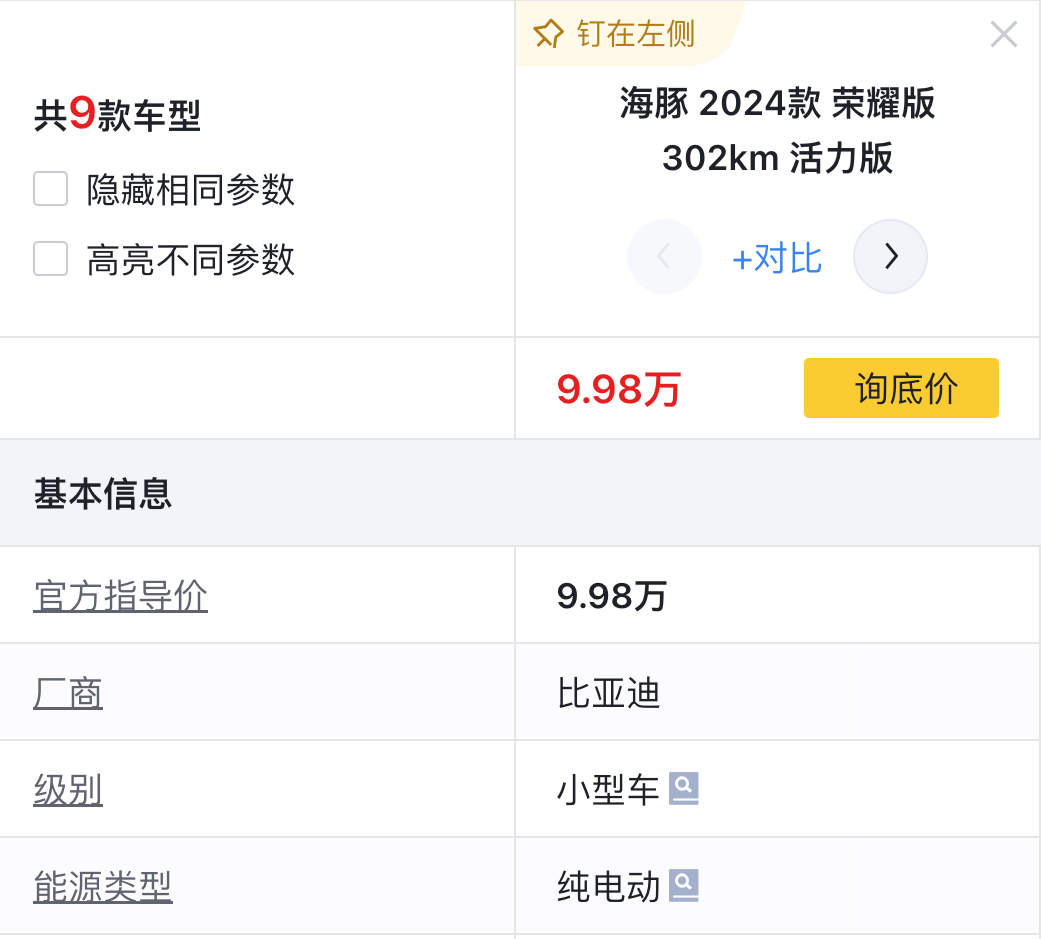Click the 级别 parameter link

tap(68, 790)
